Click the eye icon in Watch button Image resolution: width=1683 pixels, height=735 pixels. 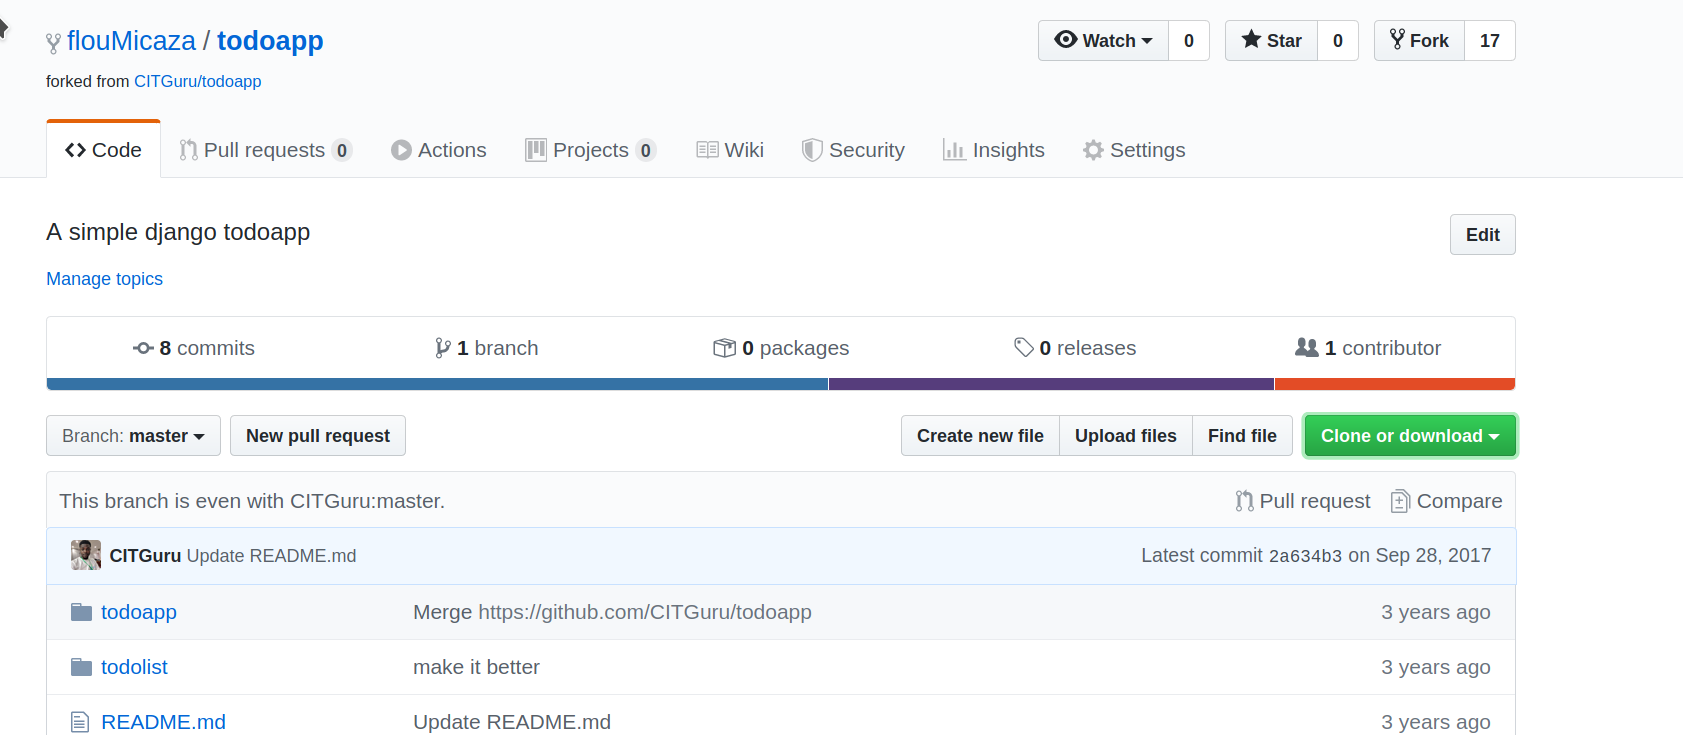click(1066, 39)
